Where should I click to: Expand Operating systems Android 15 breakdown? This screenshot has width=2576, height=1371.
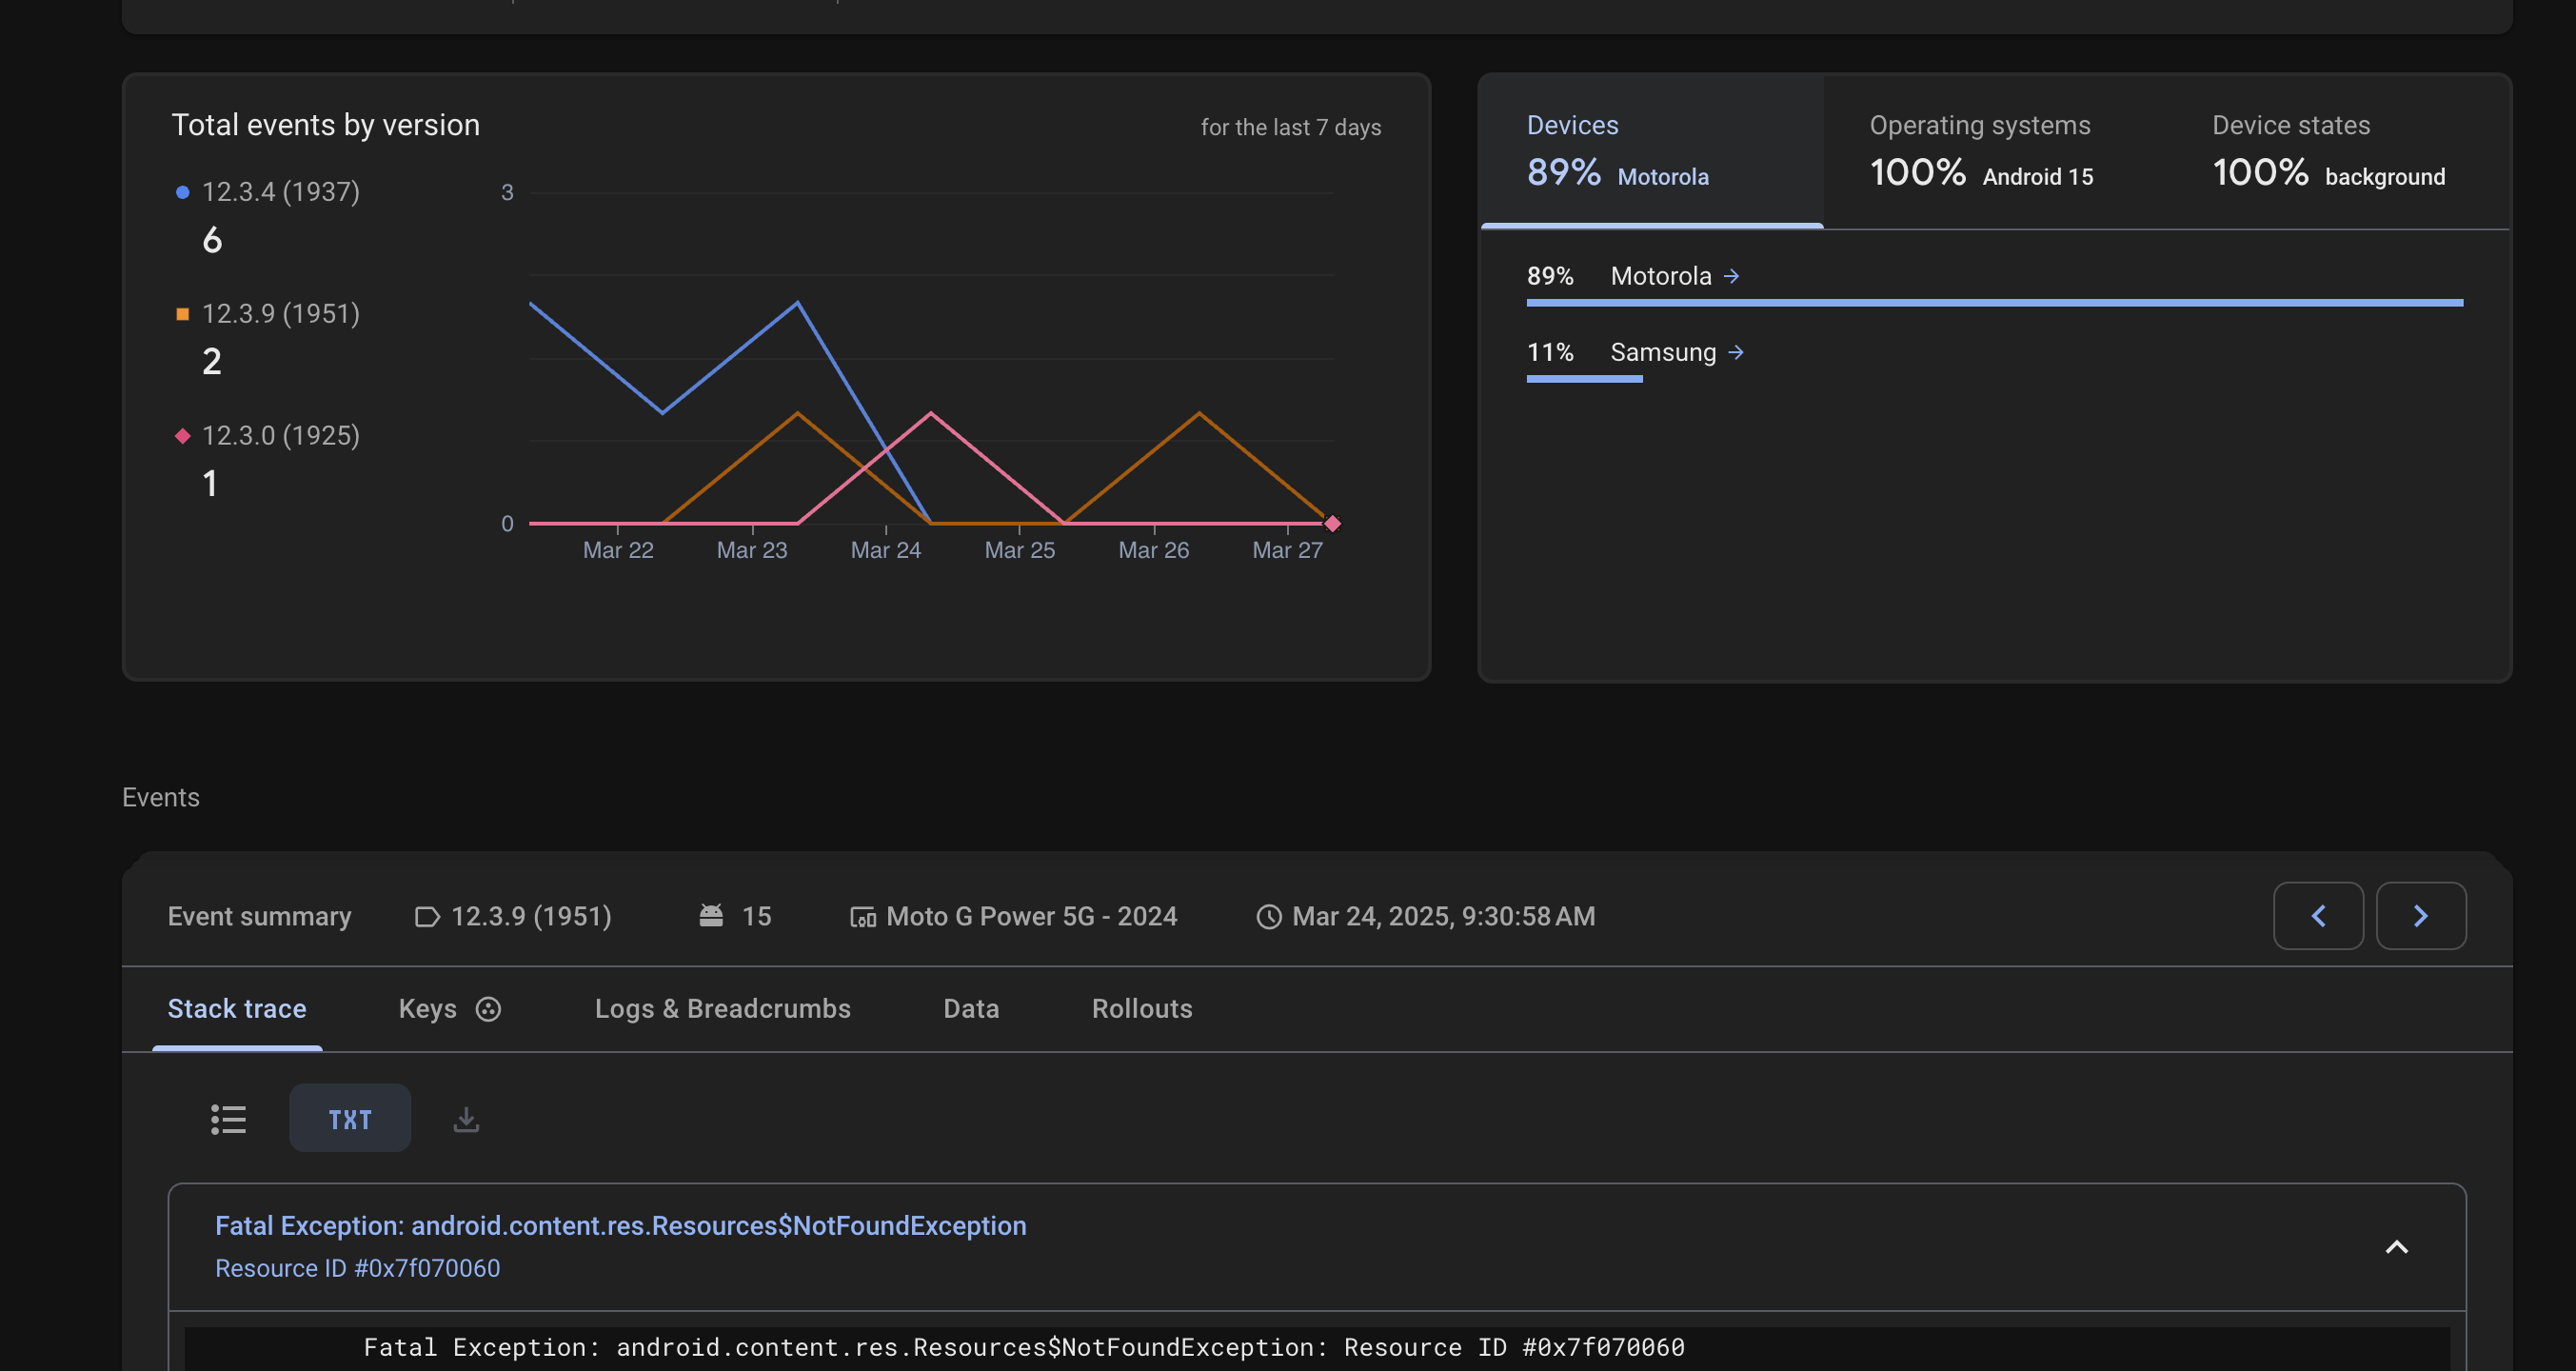coord(1980,151)
